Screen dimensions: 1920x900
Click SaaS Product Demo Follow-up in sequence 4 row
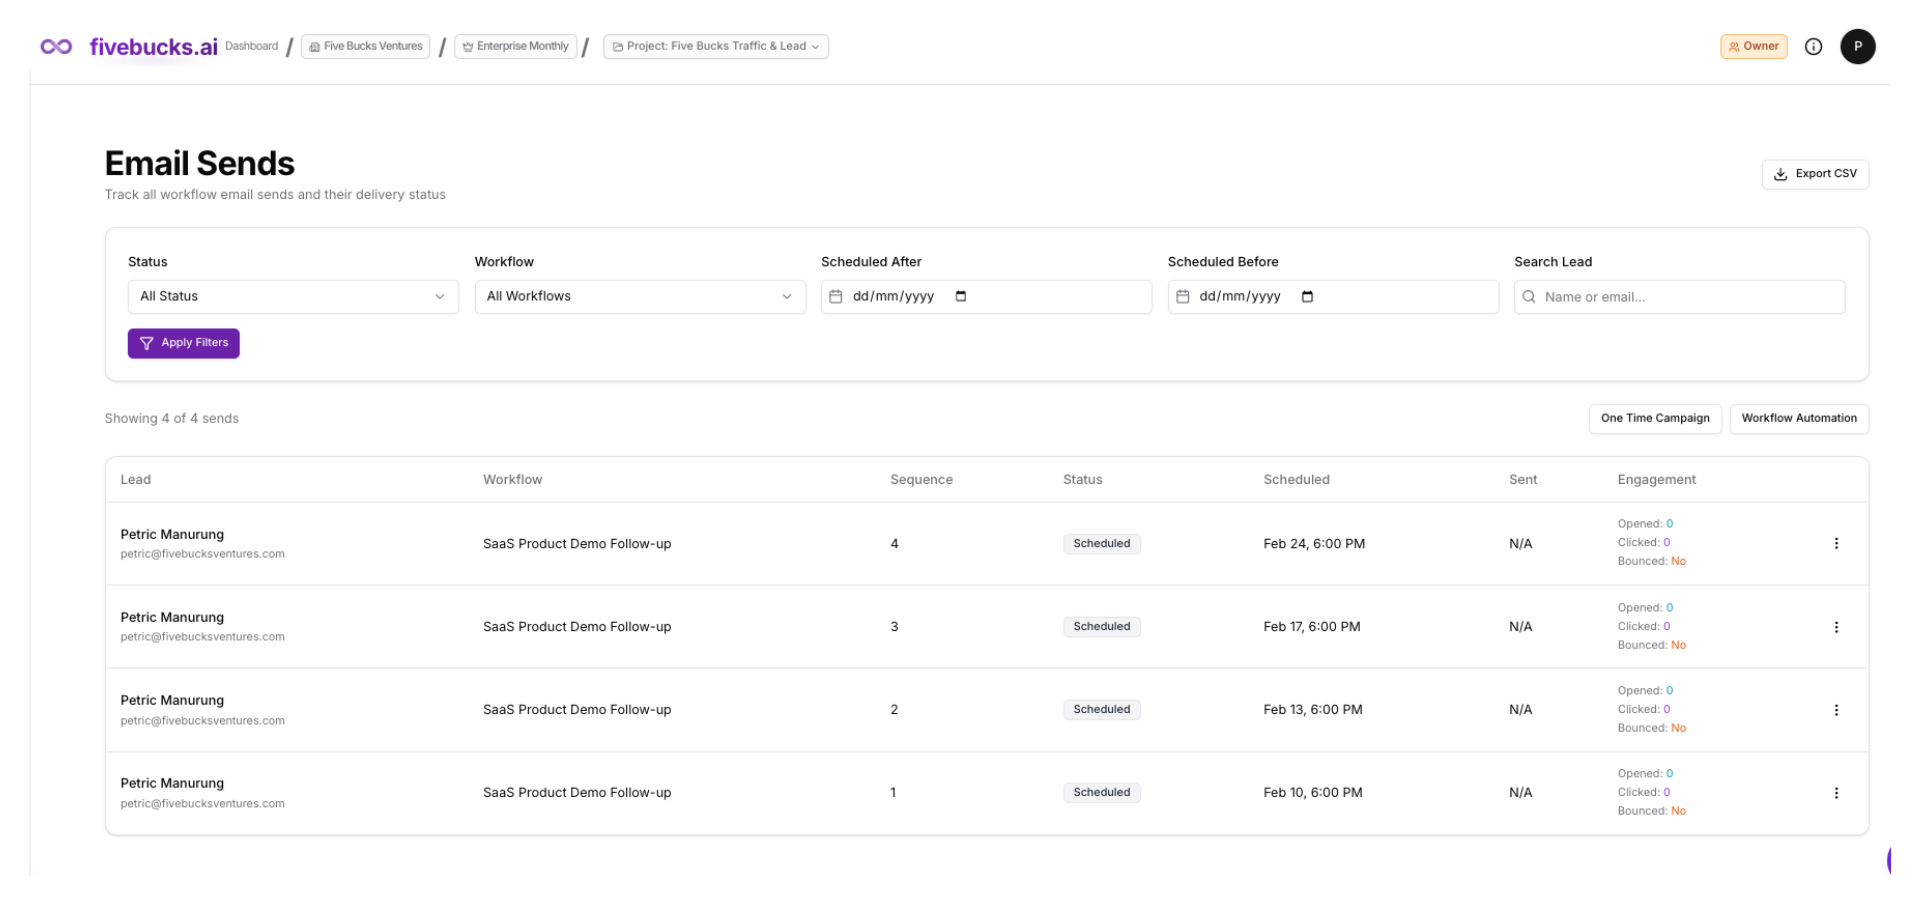(577, 544)
